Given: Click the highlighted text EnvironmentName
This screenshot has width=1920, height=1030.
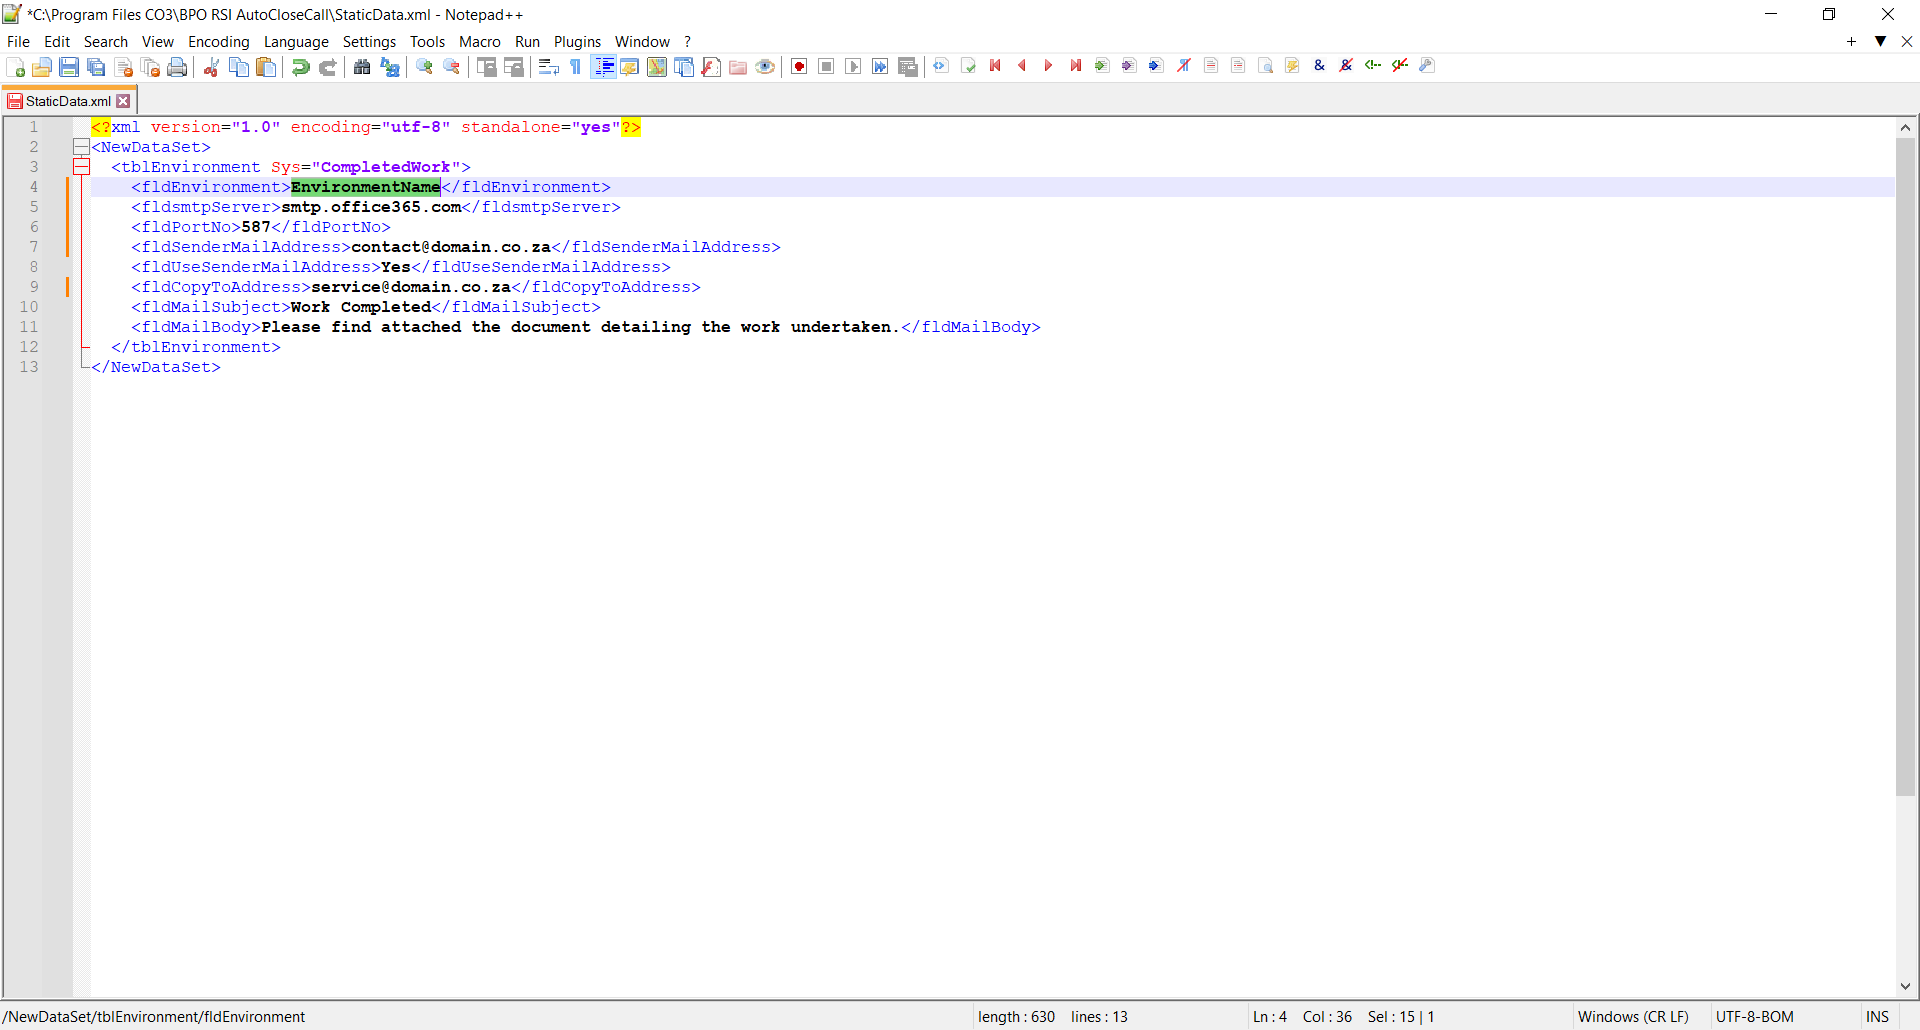Looking at the screenshot, I should click(x=366, y=187).
